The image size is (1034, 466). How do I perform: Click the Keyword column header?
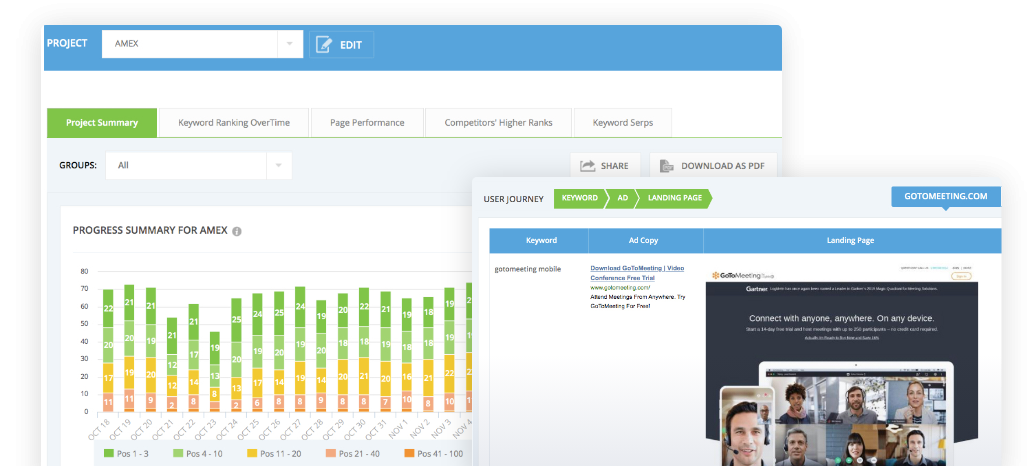[x=539, y=241]
